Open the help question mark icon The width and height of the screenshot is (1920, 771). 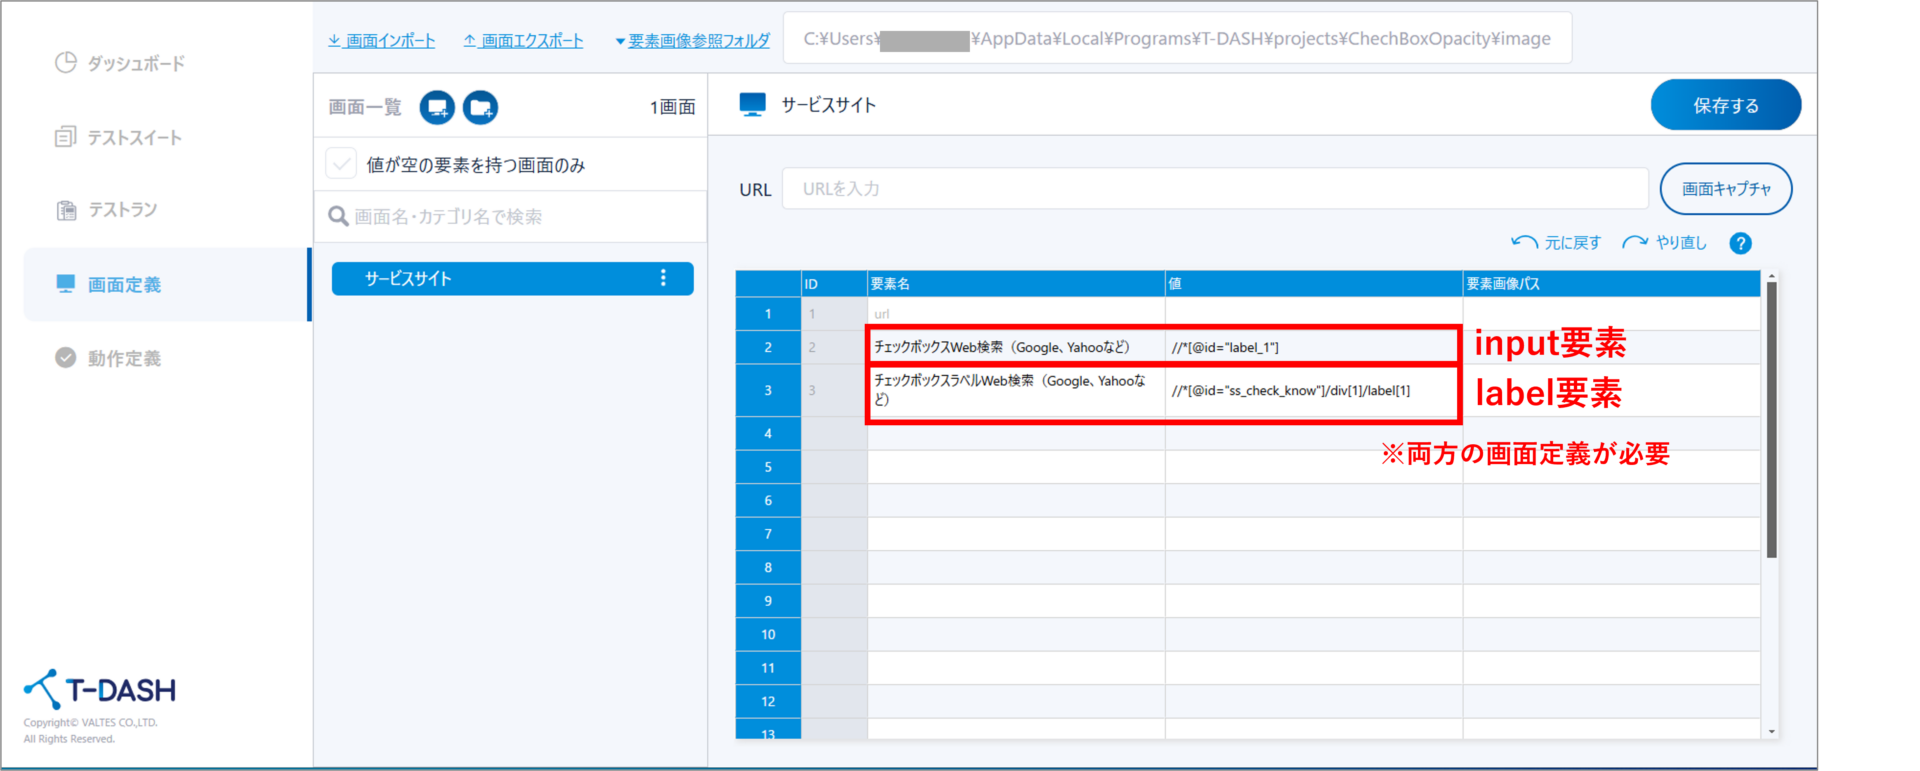coord(1740,243)
